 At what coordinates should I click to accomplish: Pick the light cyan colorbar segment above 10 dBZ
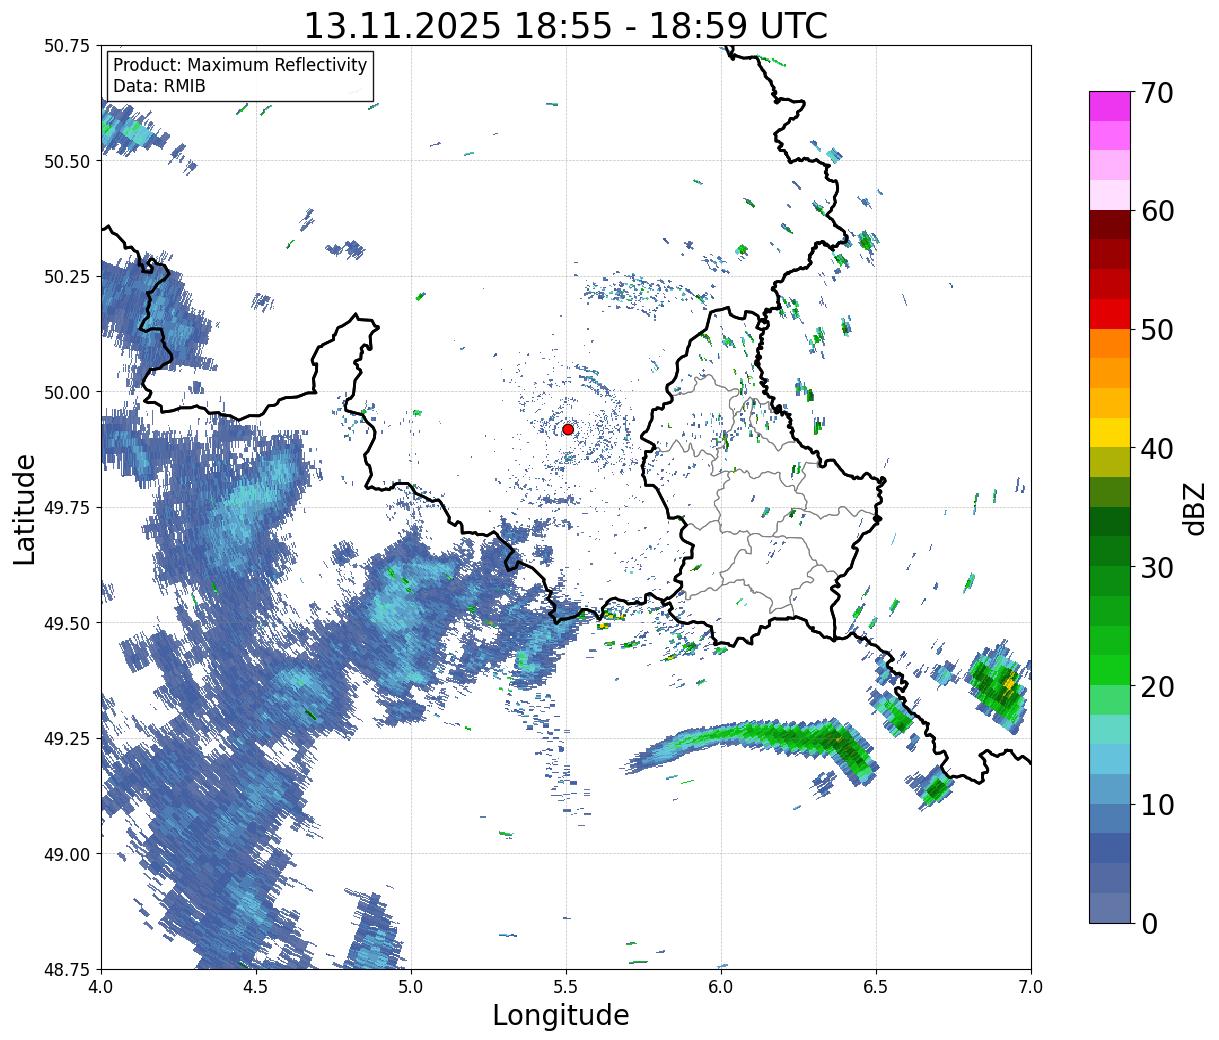(x=1110, y=759)
